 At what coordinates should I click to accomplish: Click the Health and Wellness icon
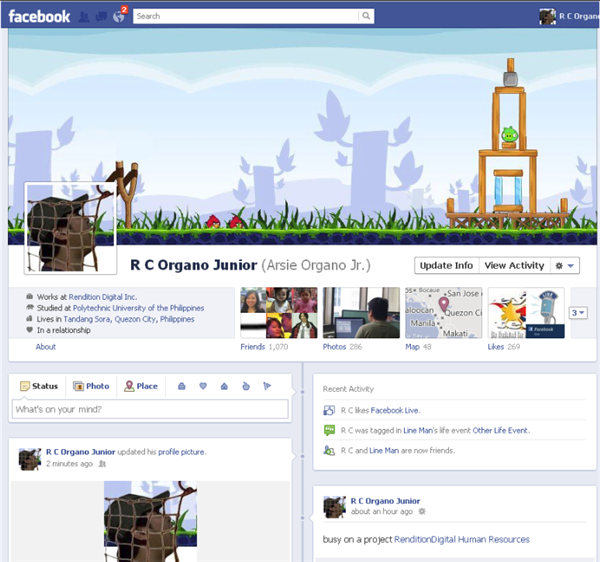(246, 386)
